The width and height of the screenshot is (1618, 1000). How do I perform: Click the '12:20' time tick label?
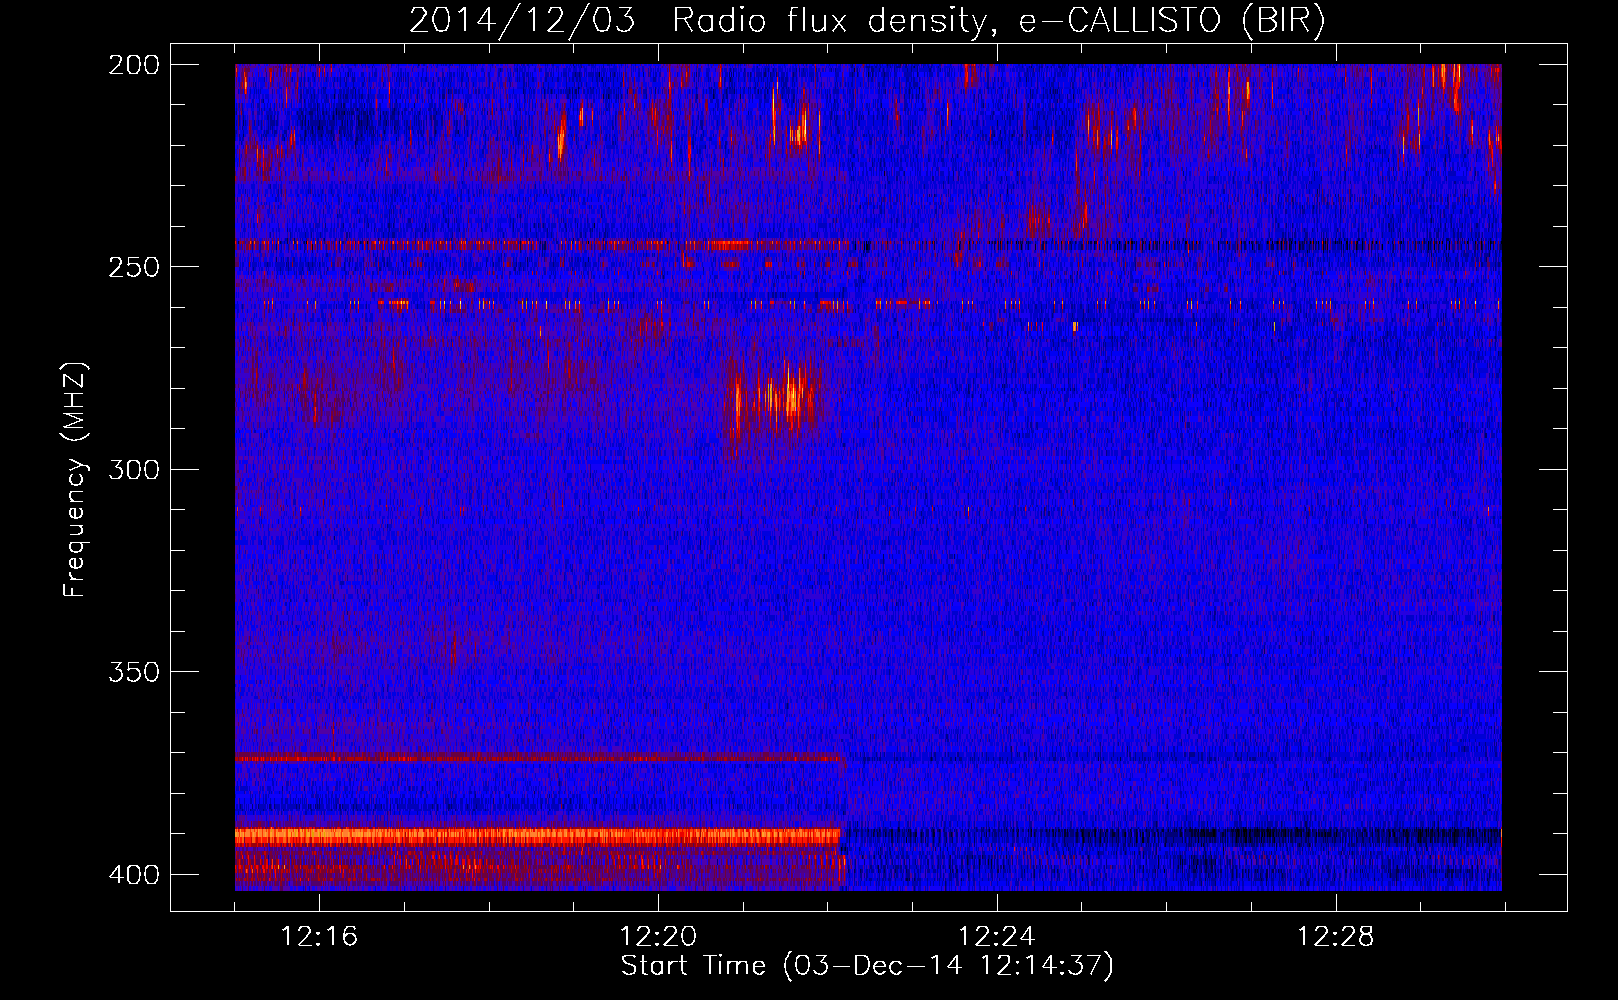(x=658, y=937)
